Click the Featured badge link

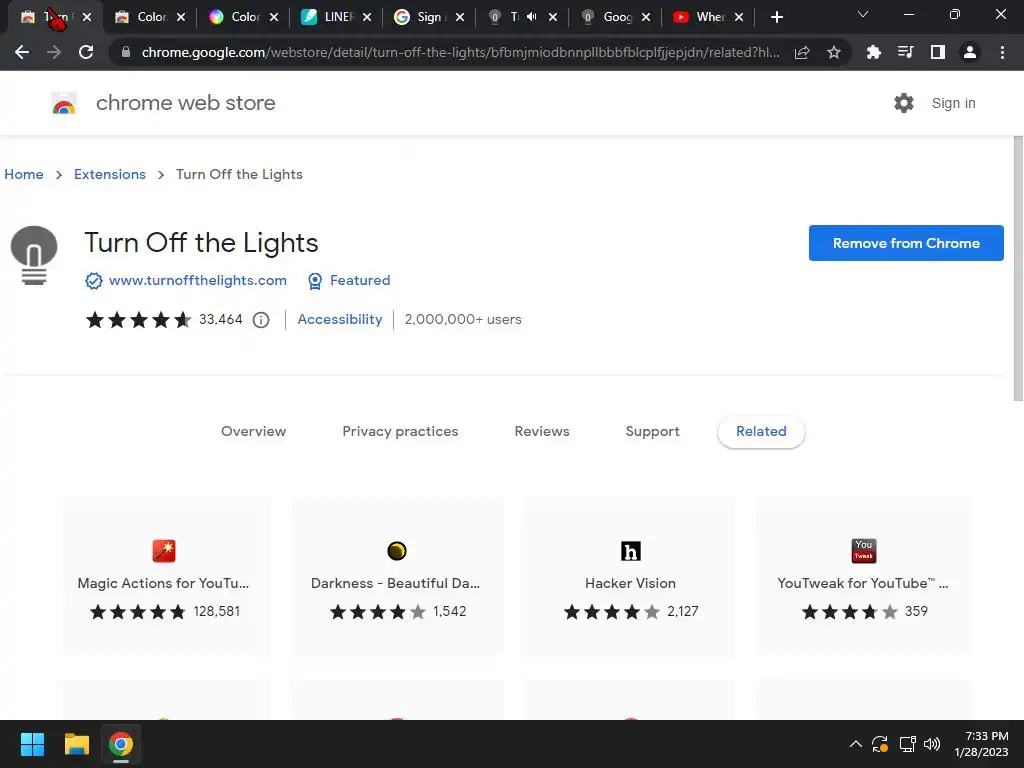tap(360, 280)
